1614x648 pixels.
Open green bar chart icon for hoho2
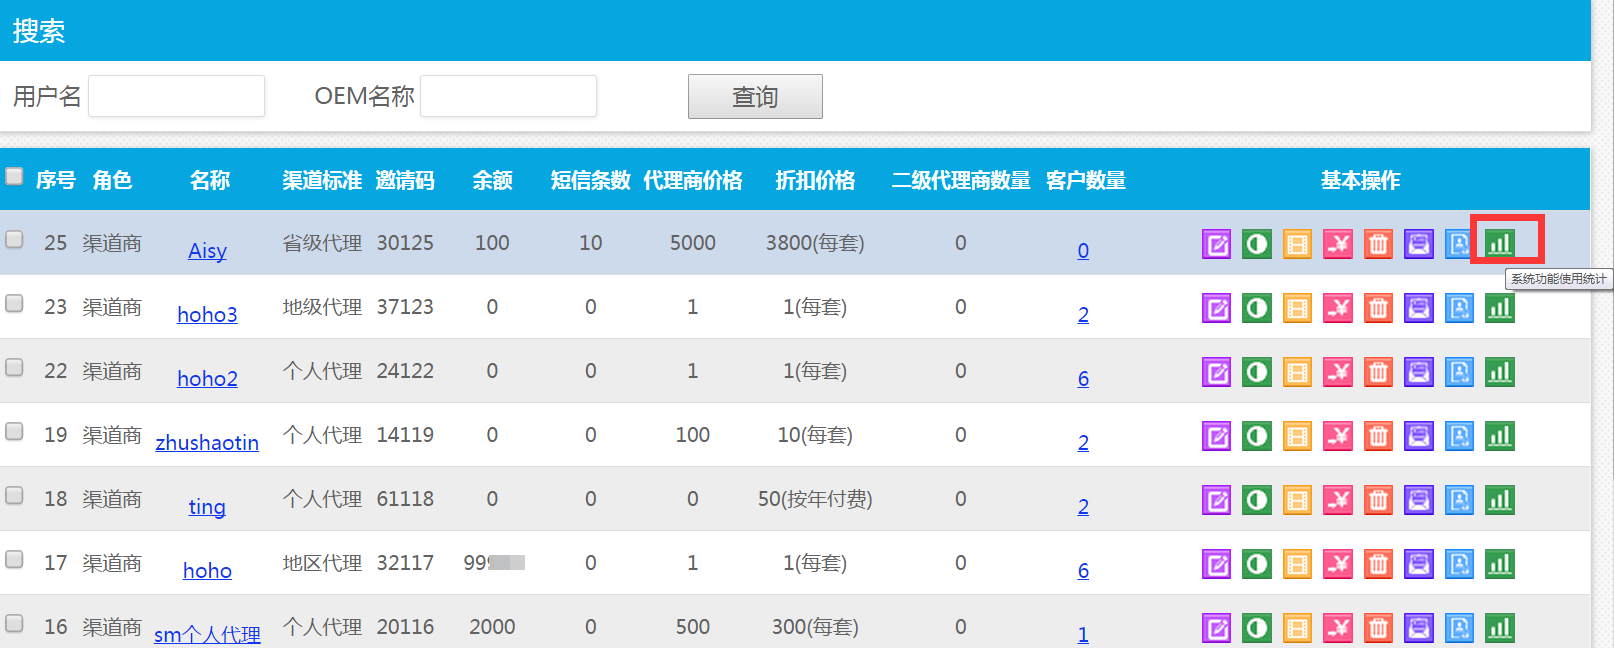click(1499, 372)
